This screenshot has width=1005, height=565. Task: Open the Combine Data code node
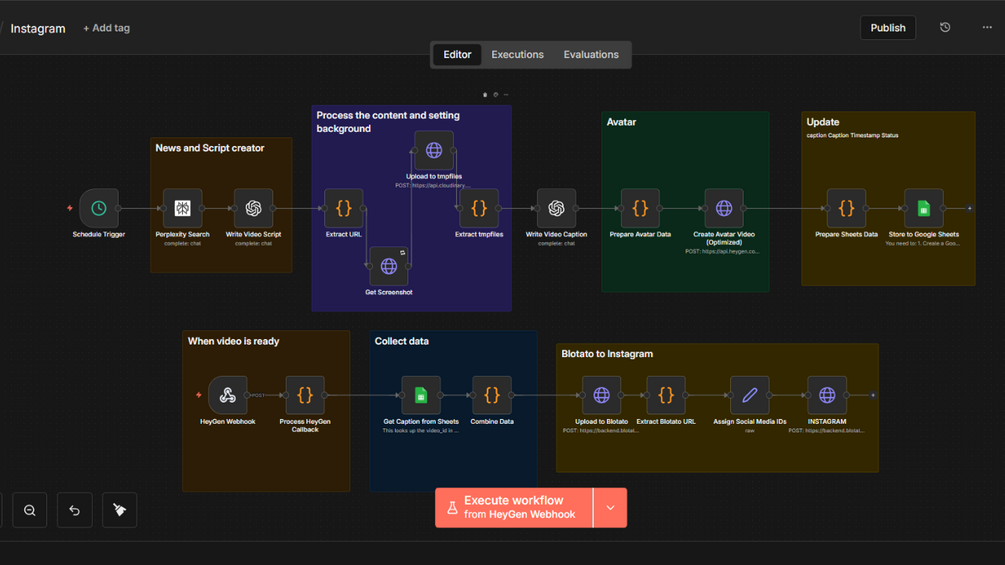pos(492,395)
